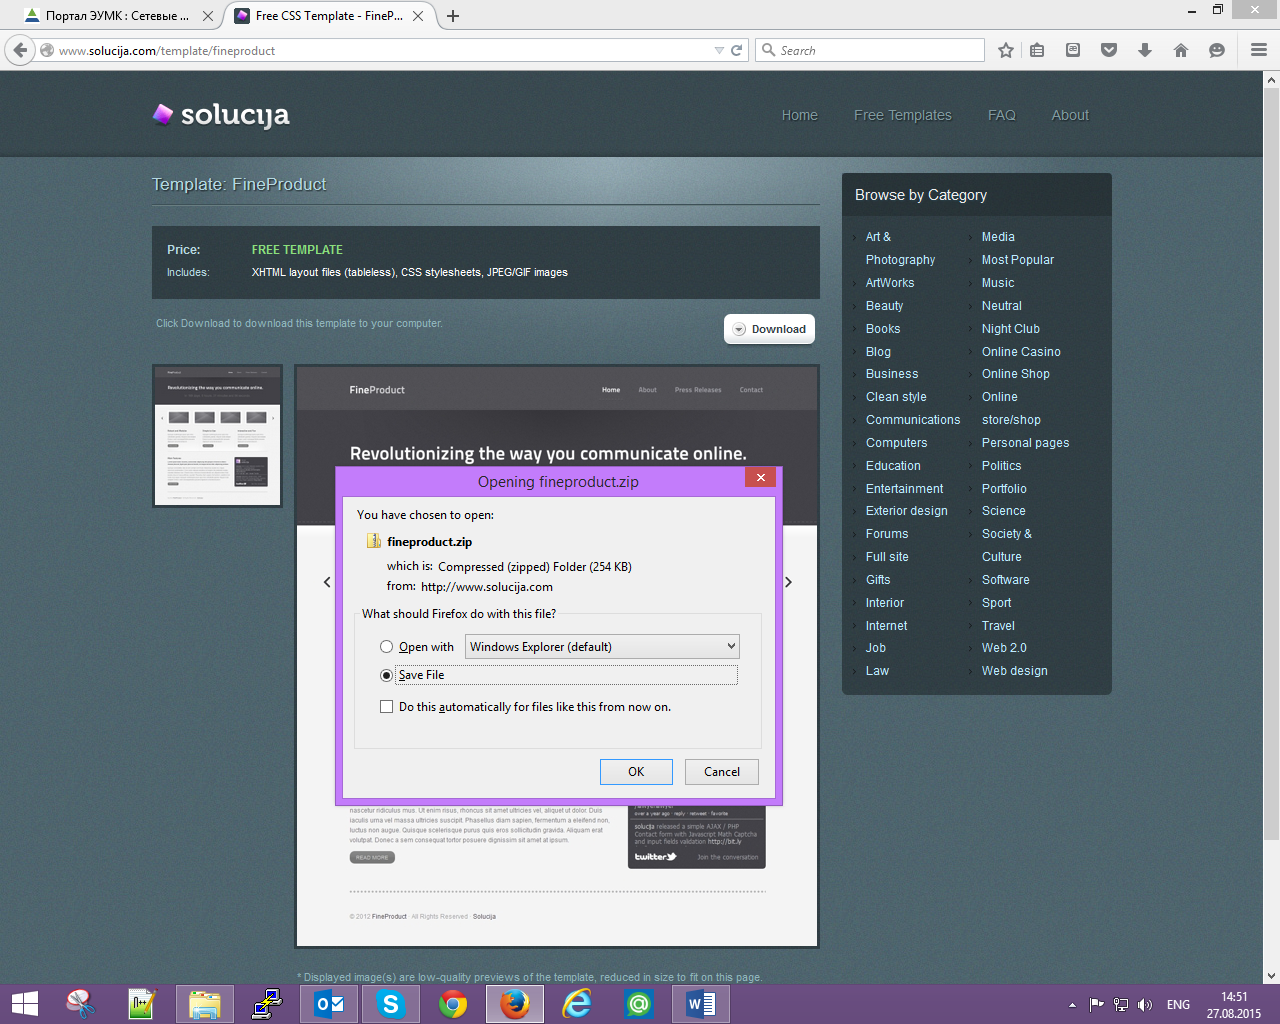Open Windows Start button
The width and height of the screenshot is (1280, 1024).
(x=24, y=1004)
